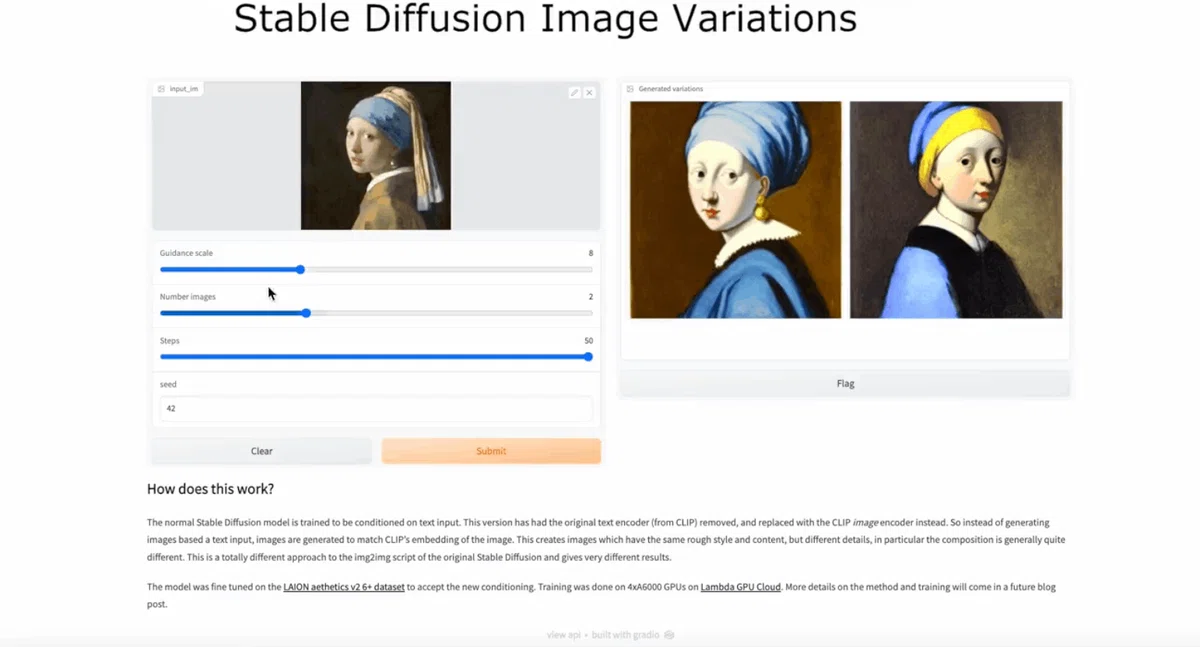The width and height of the screenshot is (1200, 647).
Task: Open the LAION aesthetics v2 6+ dataset link
Action: point(344,587)
